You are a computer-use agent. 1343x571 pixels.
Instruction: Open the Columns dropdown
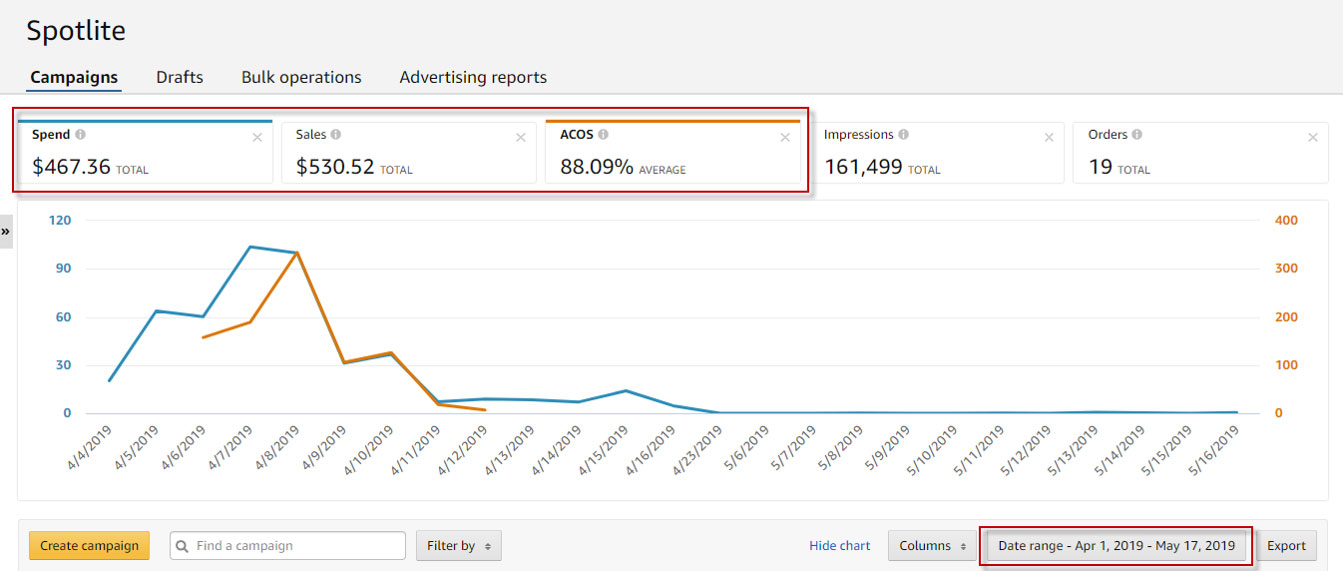(932, 546)
